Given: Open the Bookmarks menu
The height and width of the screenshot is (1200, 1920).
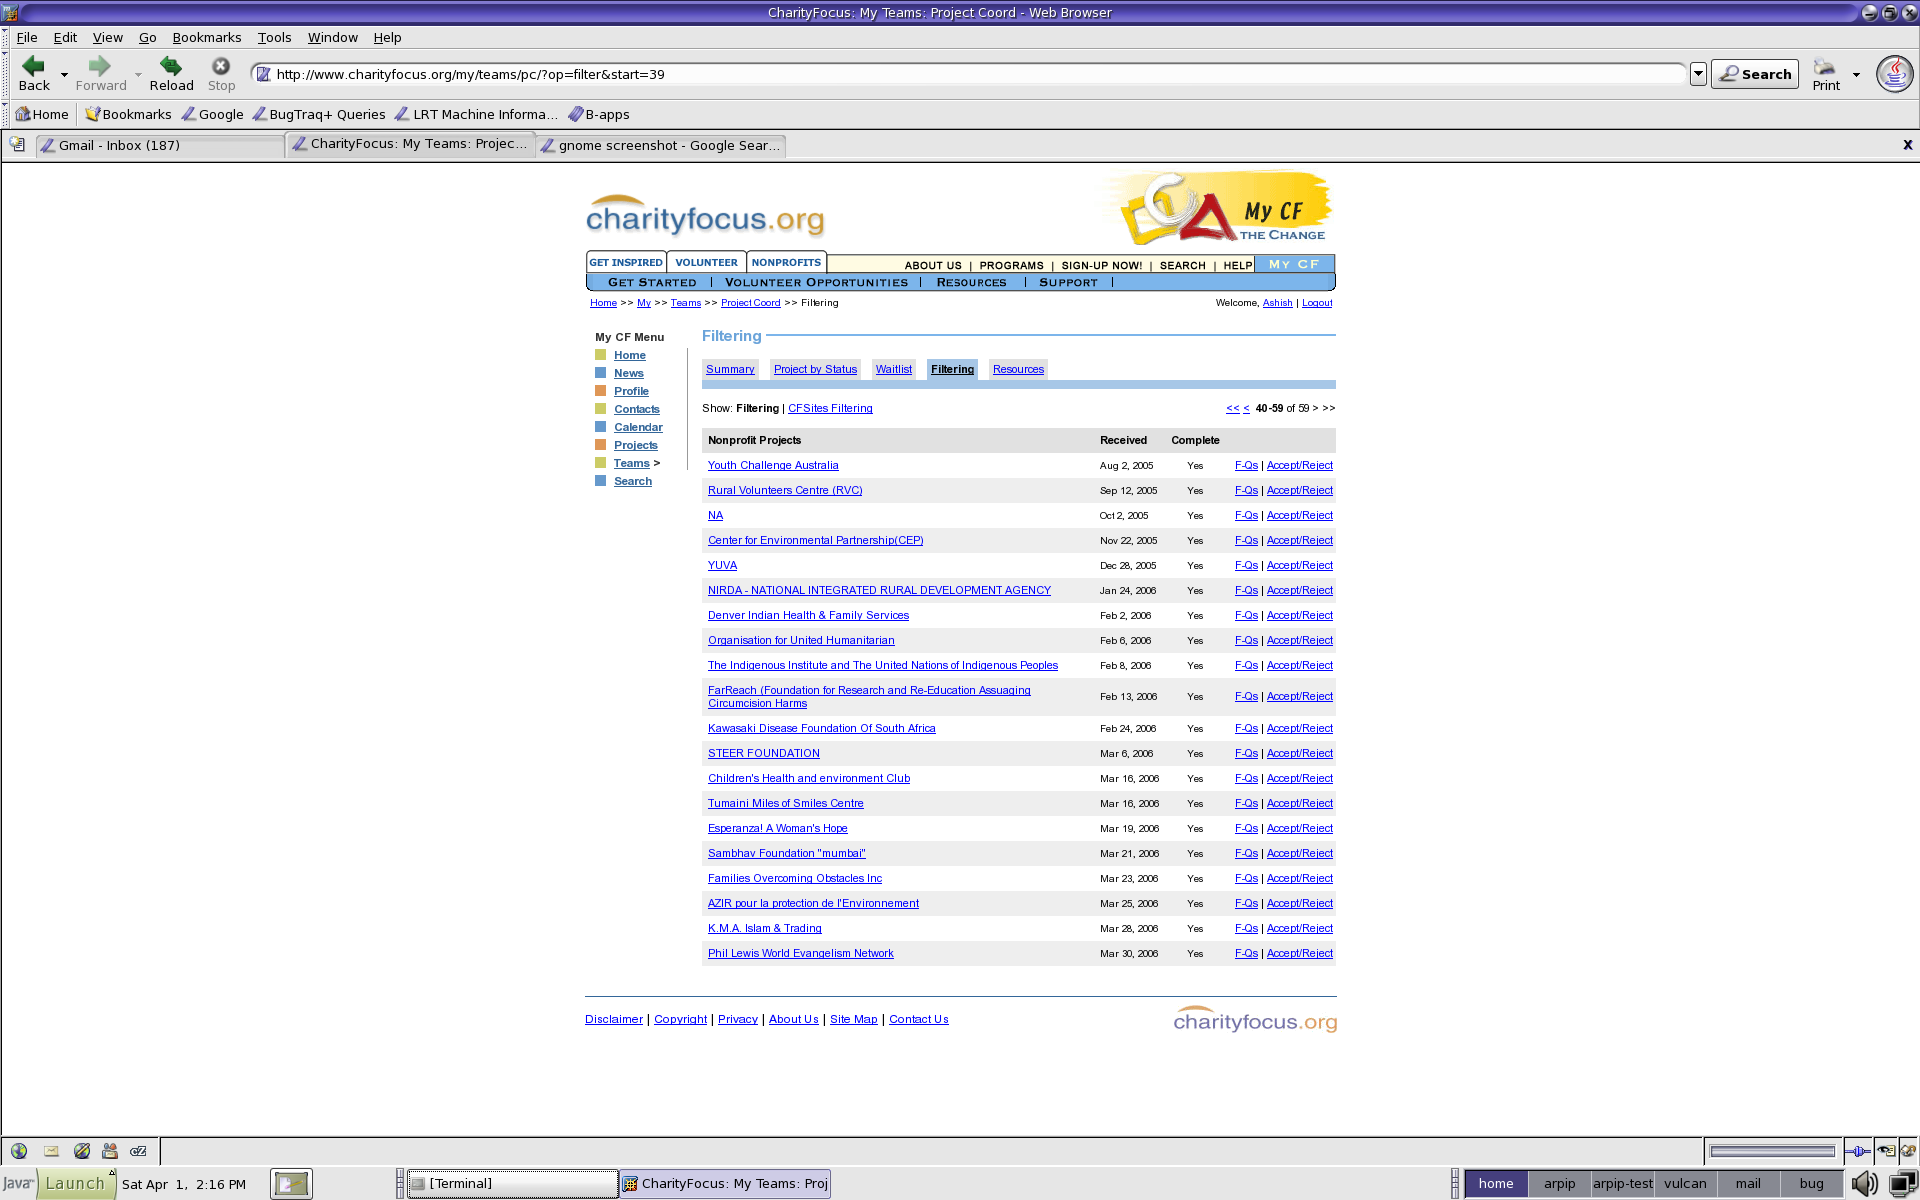Looking at the screenshot, I should 206,37.
